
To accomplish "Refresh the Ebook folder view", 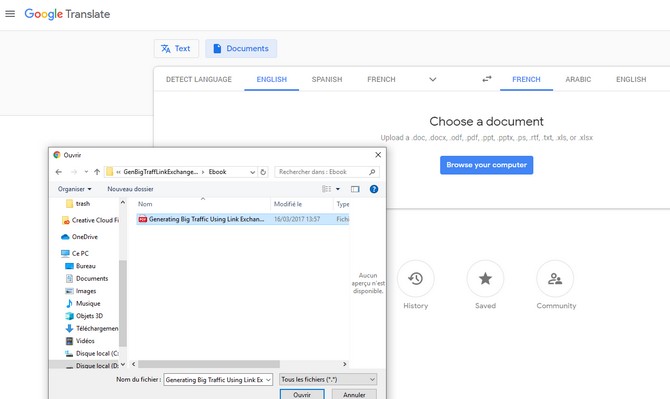I will pyautogui.click(x=263, y=172).
